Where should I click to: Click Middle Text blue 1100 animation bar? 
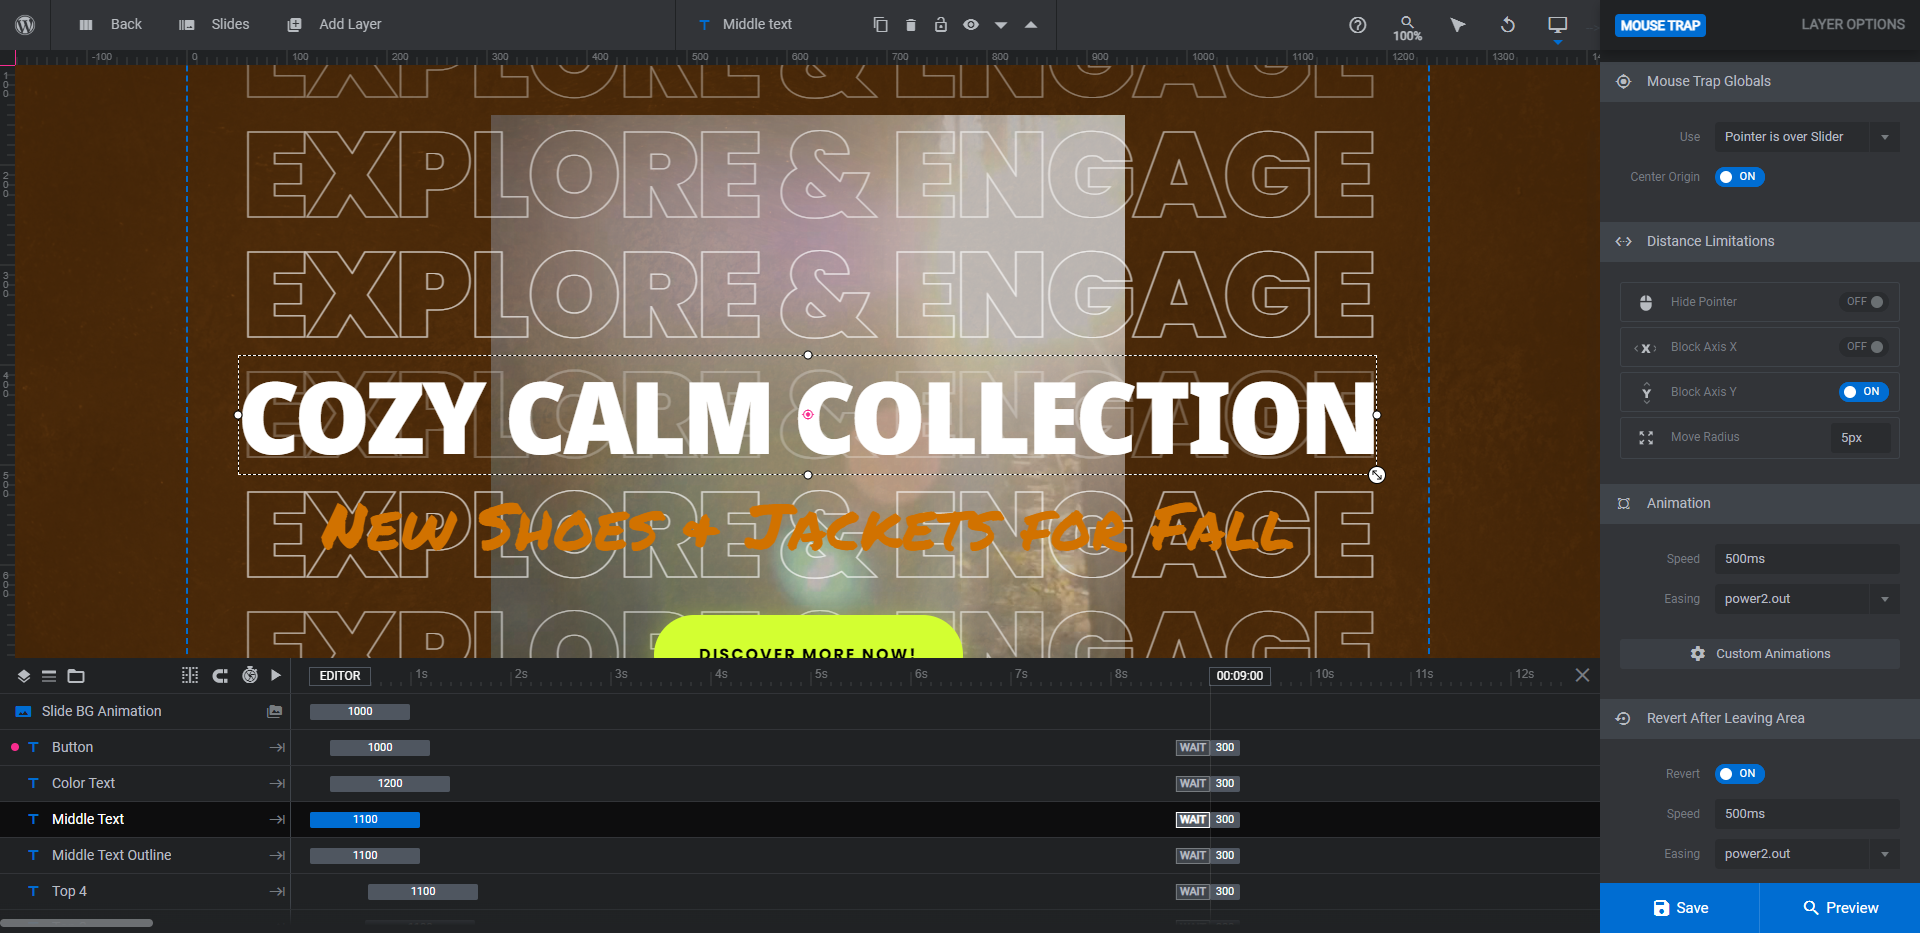[365, 820]
